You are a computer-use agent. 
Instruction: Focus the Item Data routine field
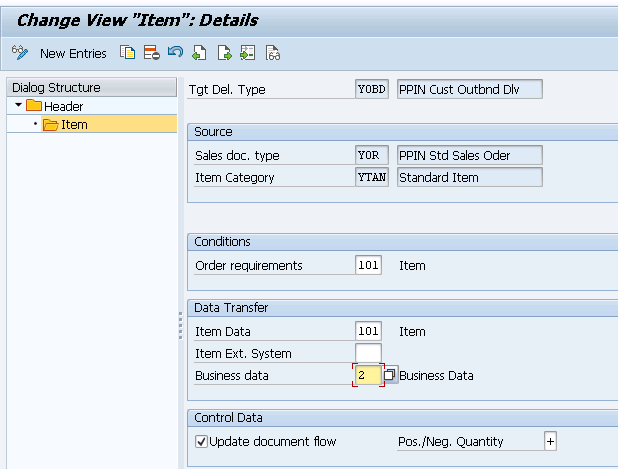point(368,331)
